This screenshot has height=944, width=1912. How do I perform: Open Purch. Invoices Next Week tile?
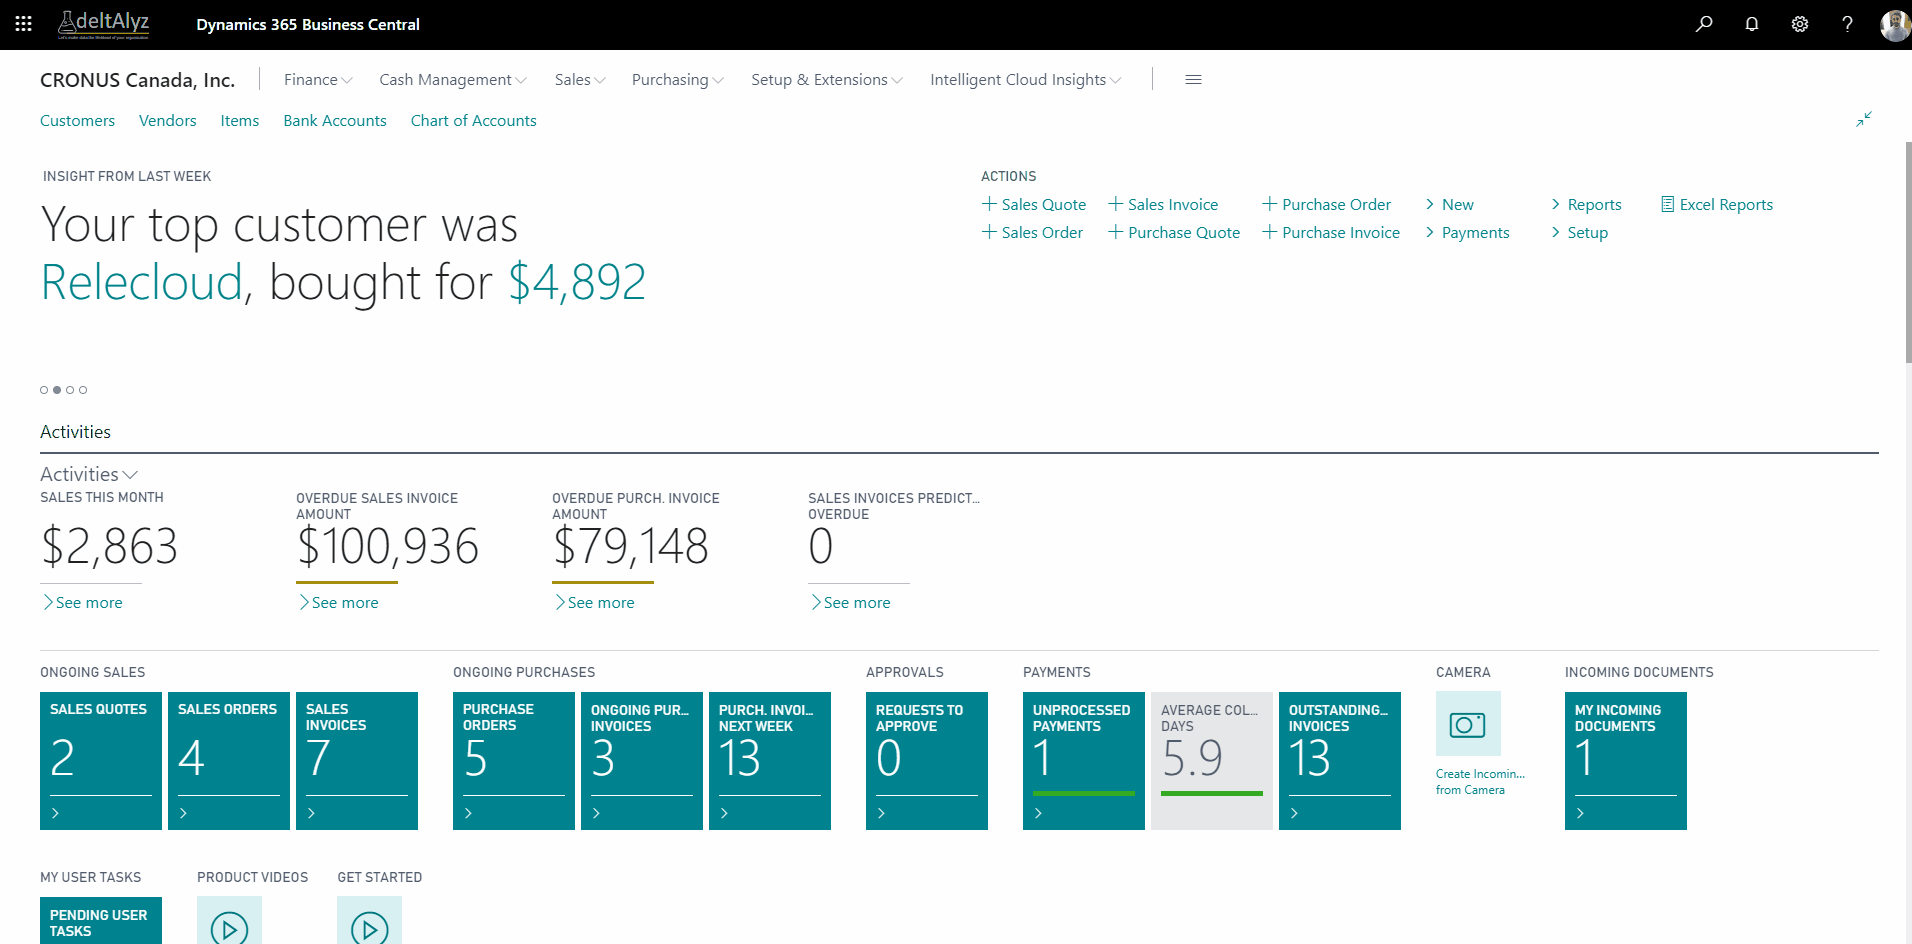pyautogui.click(x=770, y=761)
